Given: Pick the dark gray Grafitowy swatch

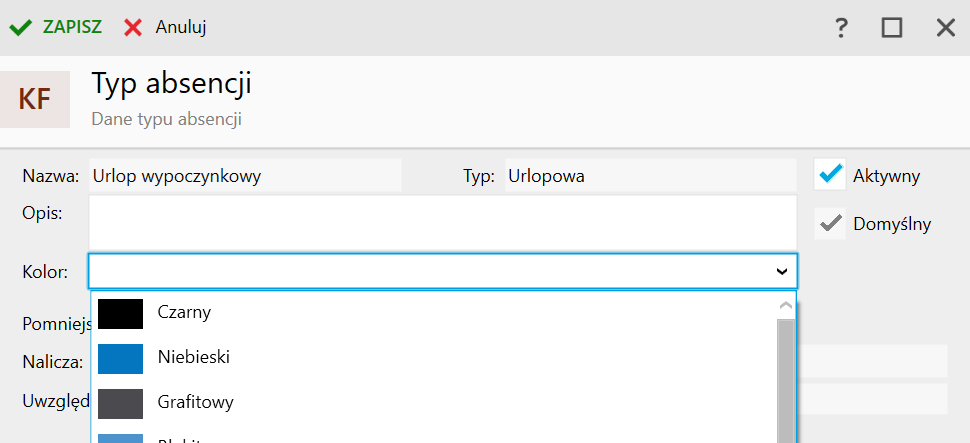Looking at the screenshot, I should 120,403.
